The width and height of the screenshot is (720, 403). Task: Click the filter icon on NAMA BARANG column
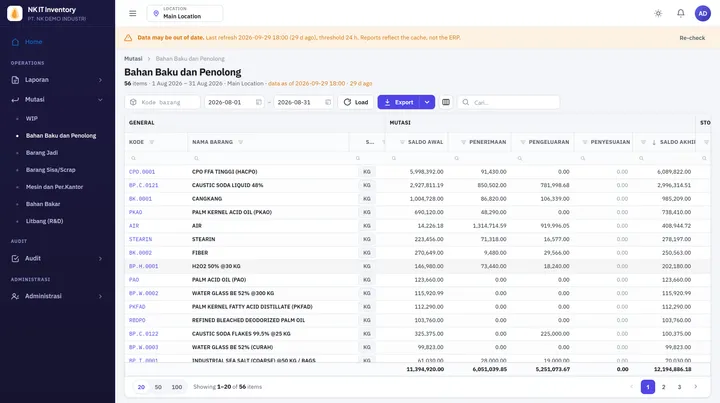tap(241, 142)
